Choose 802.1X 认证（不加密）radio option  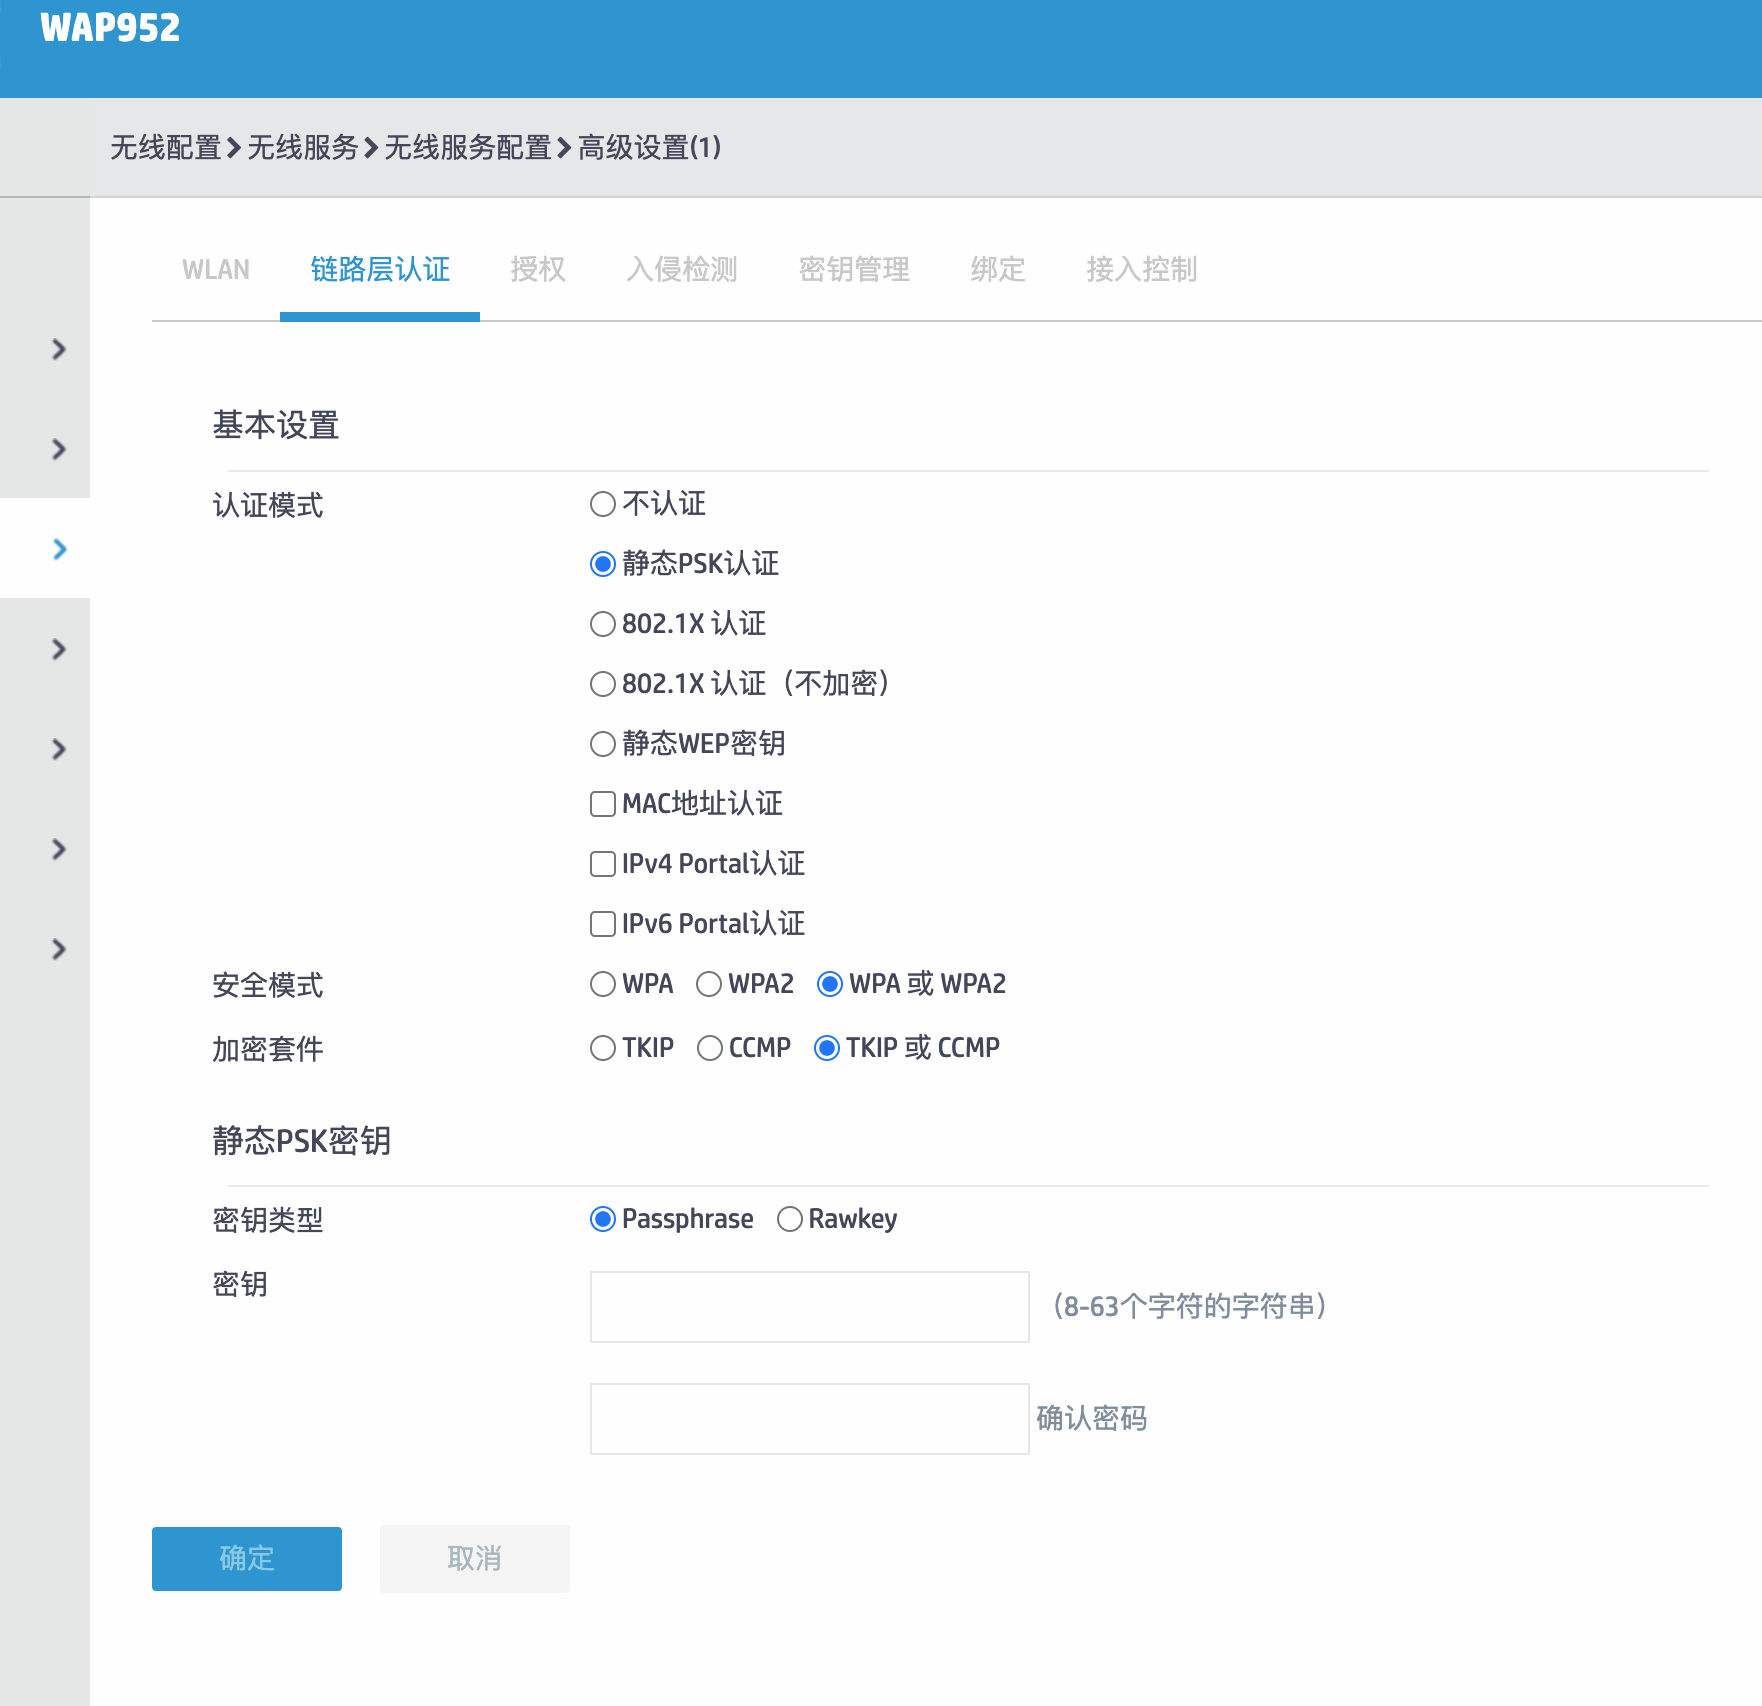click(x=603, y=684)
